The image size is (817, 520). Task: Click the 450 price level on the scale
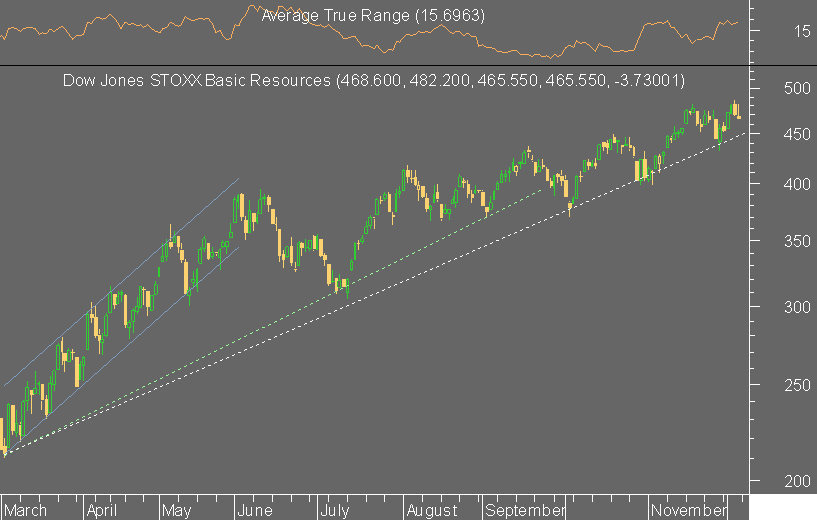pyautogui.click(x=797, y=134)
